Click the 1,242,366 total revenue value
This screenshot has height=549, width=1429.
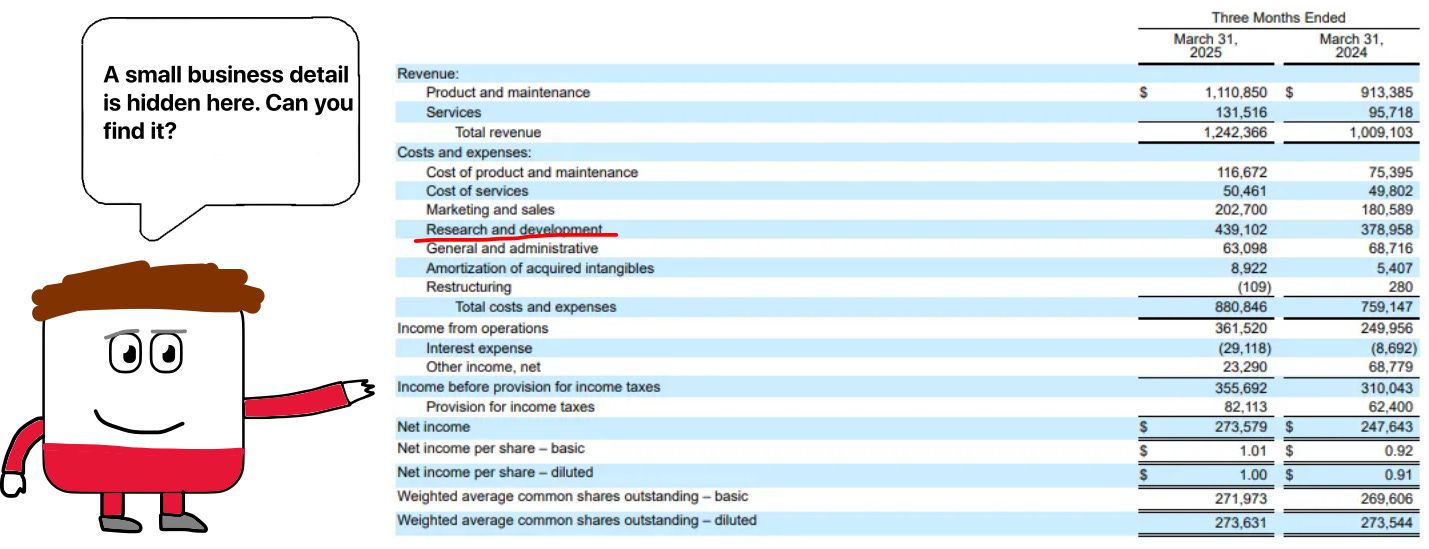point(1236,132)
